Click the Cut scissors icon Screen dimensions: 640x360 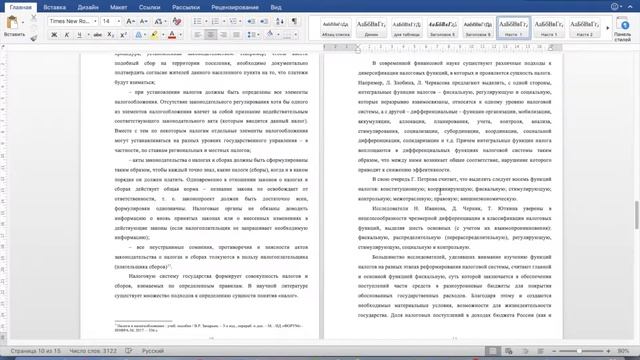pyautogui.click(x=34, y=18)
